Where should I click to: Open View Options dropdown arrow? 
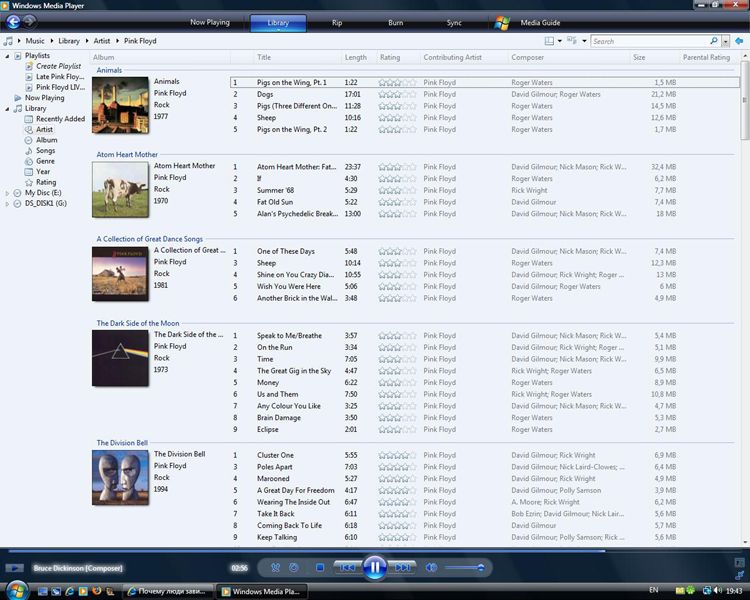pyautogui.click(x=584, y=41)
